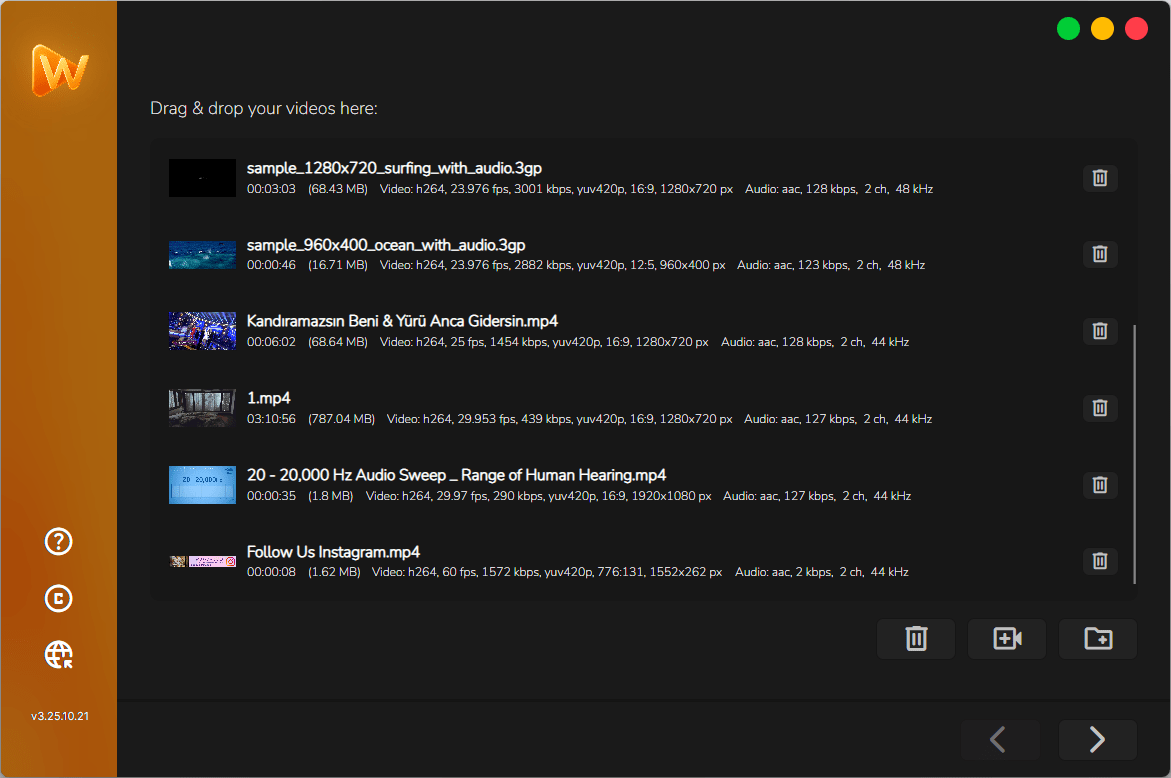Screen dimensions: 1171x778
Task: Open the copyright info icon in the sidebar
Action: pos(59,598)
